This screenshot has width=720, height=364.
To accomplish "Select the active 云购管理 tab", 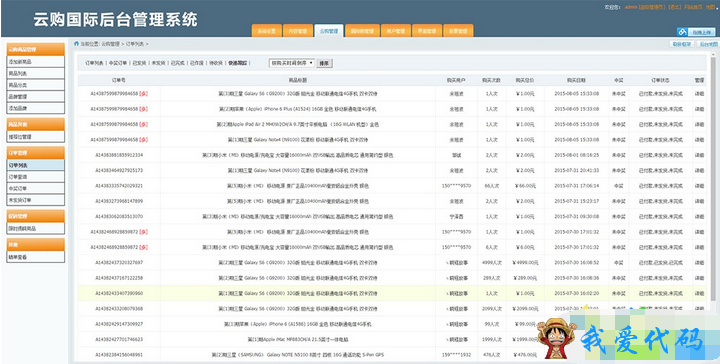I will (x=329, y=31).
